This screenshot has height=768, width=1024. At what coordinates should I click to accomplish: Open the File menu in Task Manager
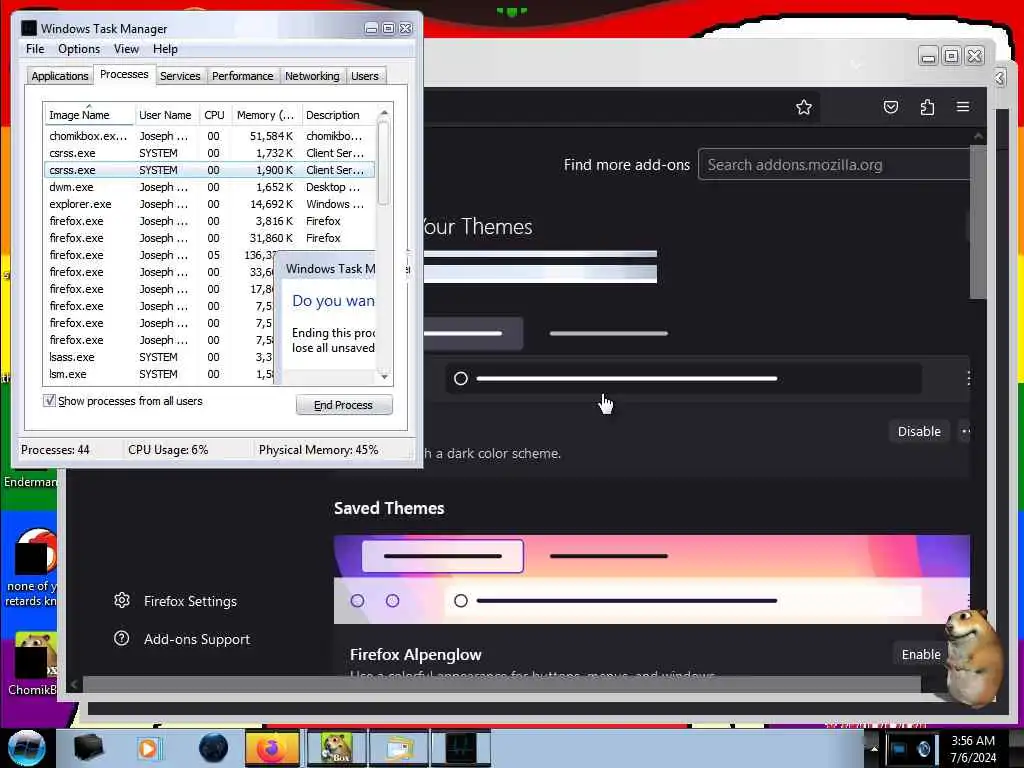tap(35, 49)
